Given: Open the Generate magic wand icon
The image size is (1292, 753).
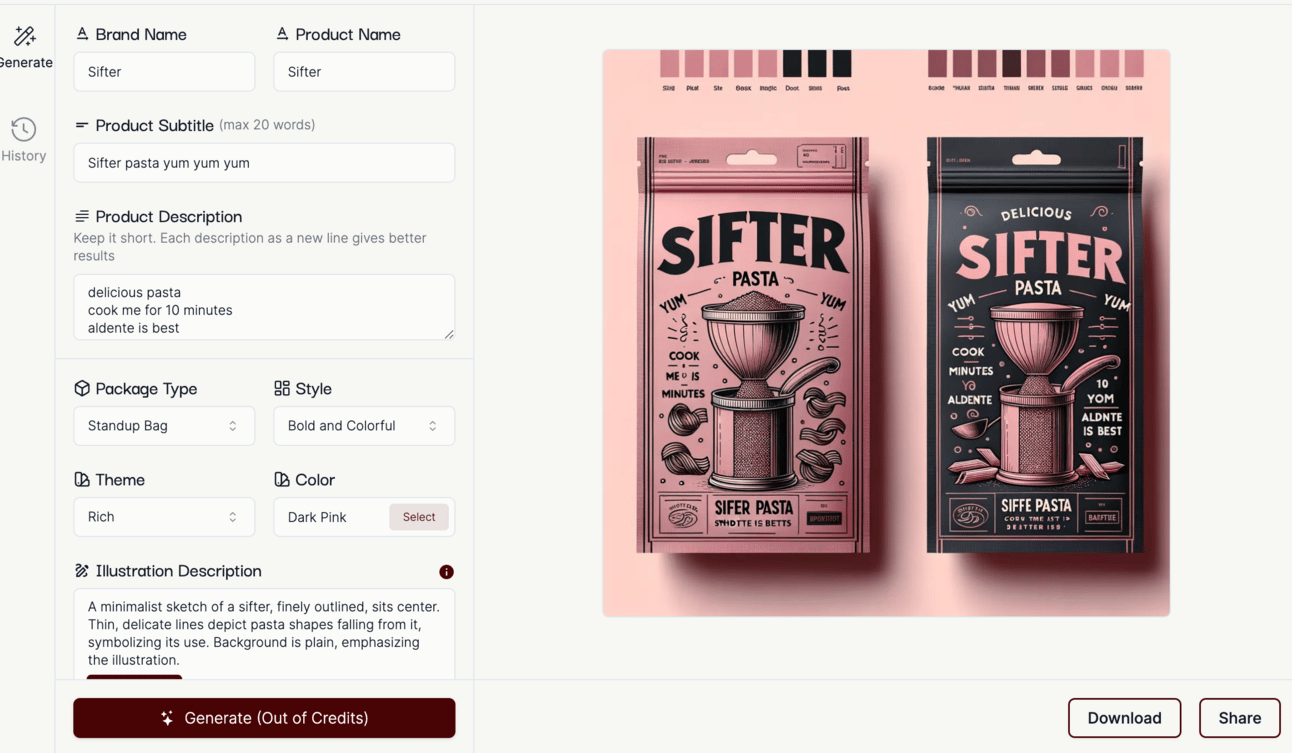Looking at the screenshot, I should click(25, 37).
